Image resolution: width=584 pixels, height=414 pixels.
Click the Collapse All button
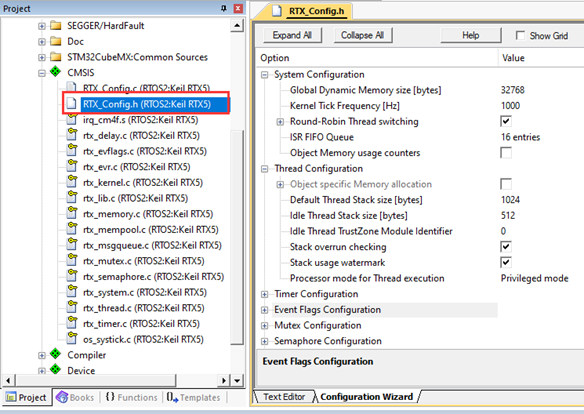tap(362, 35)
